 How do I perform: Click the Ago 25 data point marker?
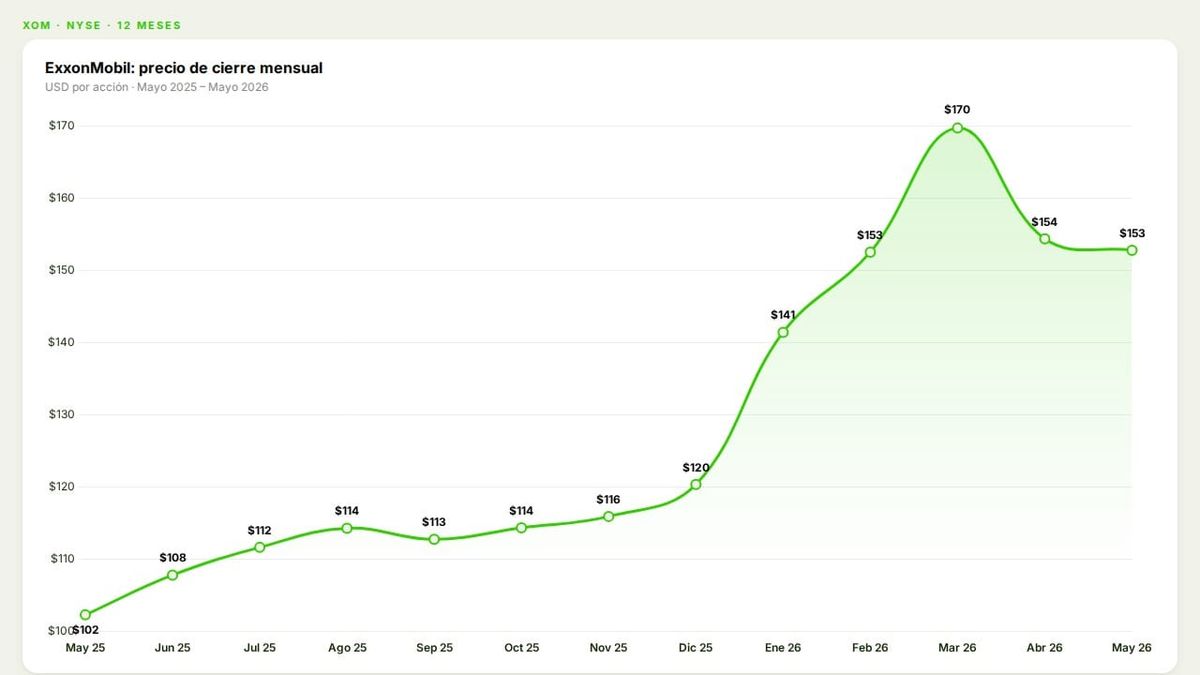point(347,528)
